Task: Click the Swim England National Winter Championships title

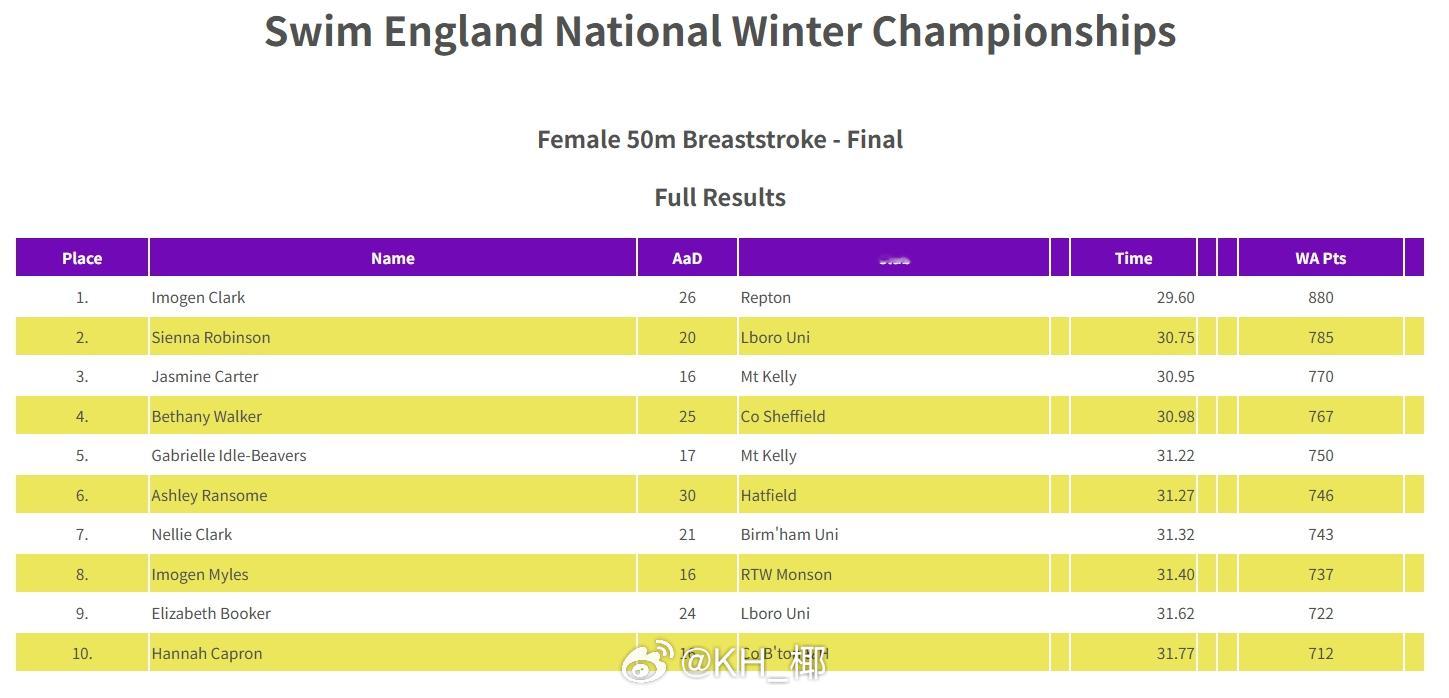Action: click(x=720, y=32)
